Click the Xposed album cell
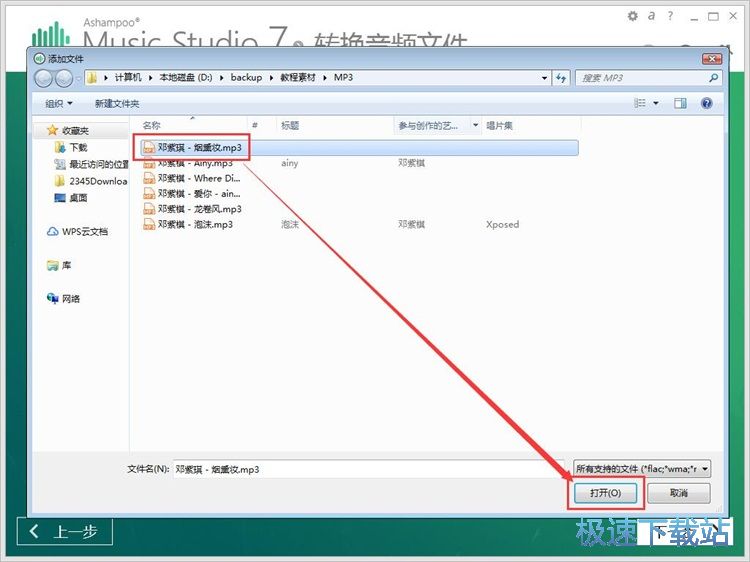The width and height of the screenshot is (750, 562). (502, 224)
